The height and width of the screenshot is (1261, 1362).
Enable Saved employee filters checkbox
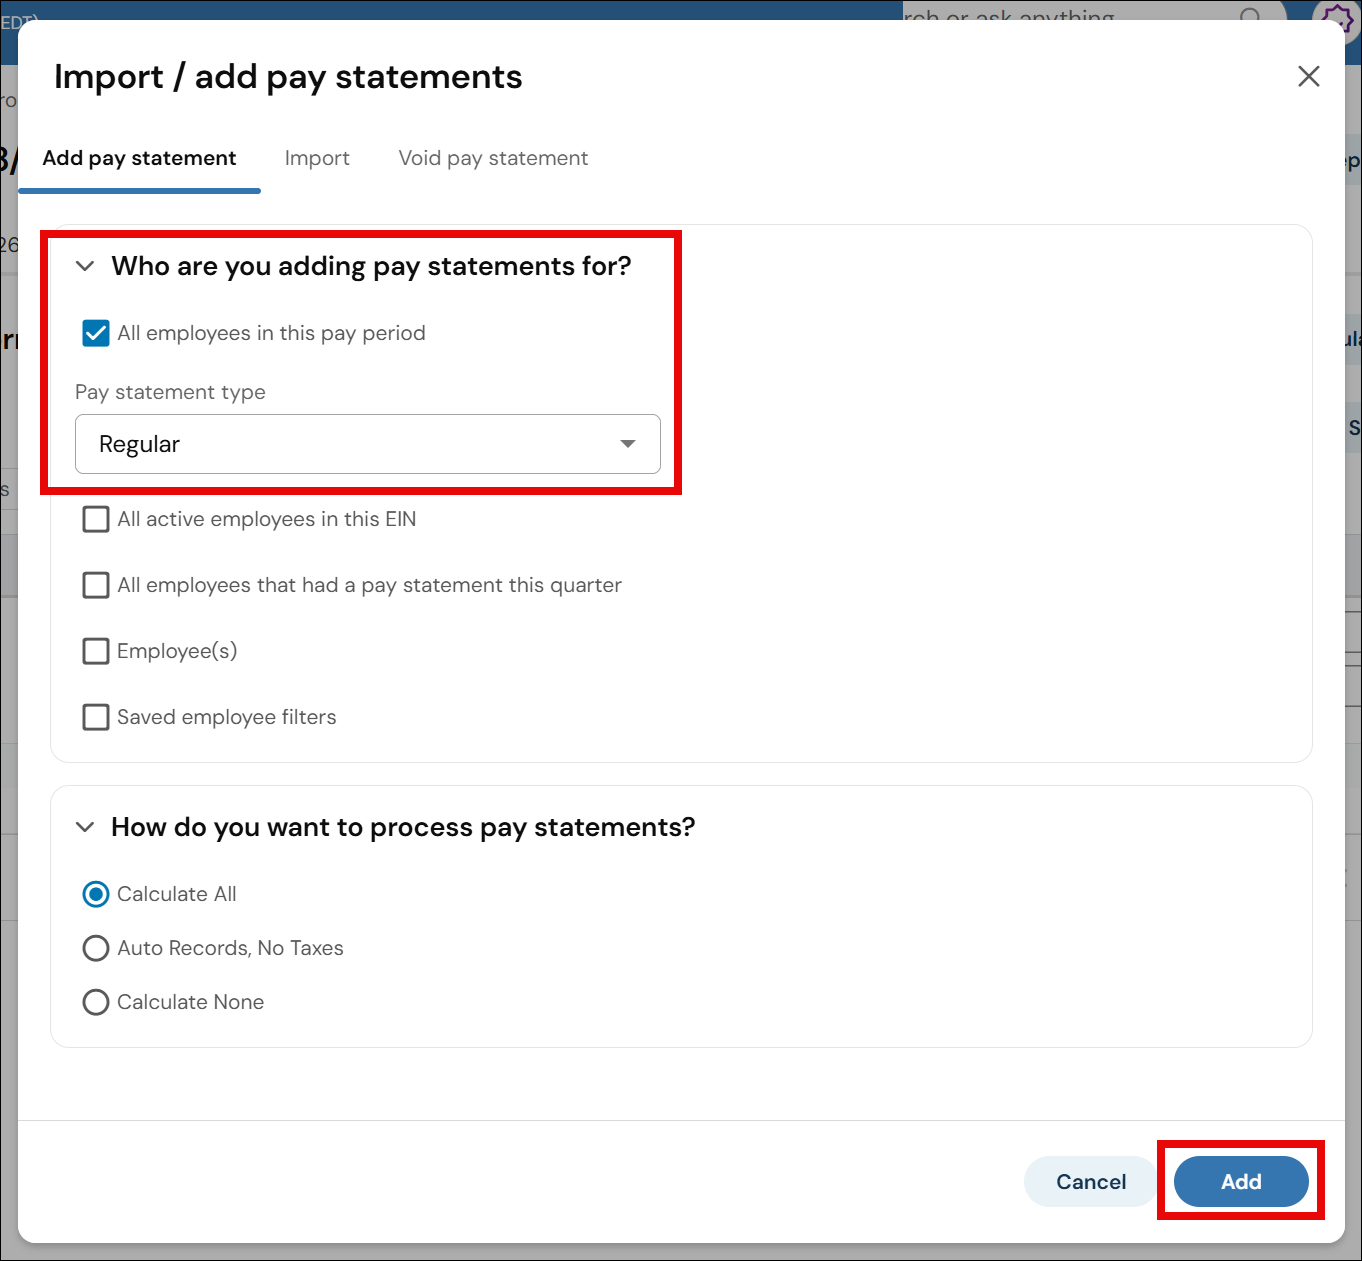[96, 717]
